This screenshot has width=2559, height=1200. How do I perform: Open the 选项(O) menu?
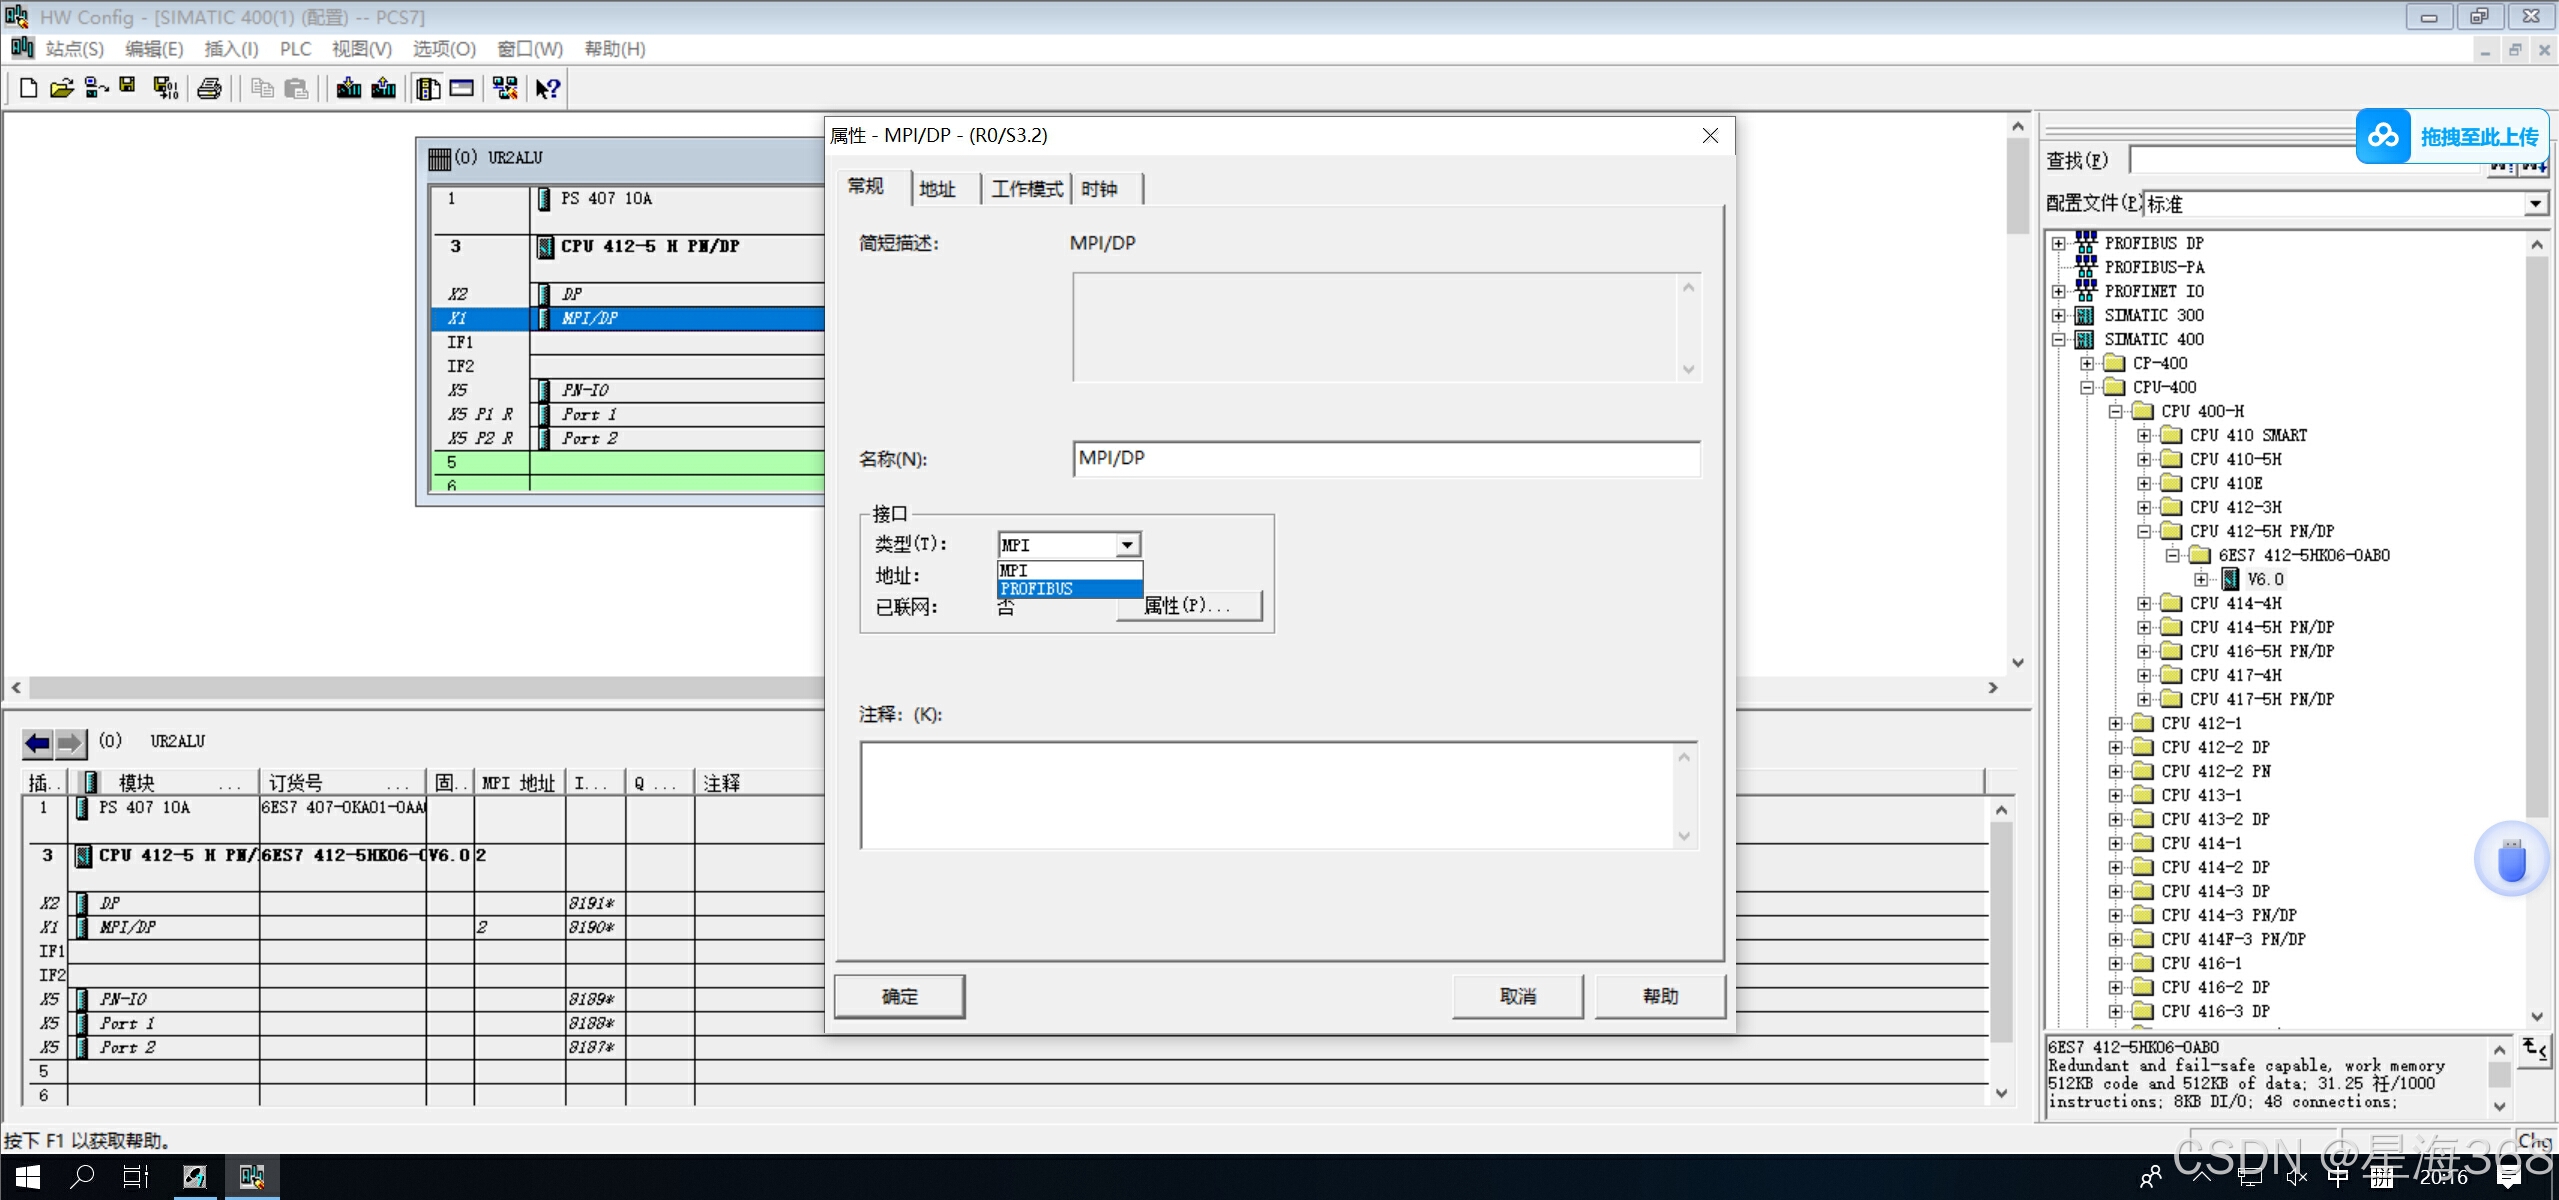tap(444, 49)
